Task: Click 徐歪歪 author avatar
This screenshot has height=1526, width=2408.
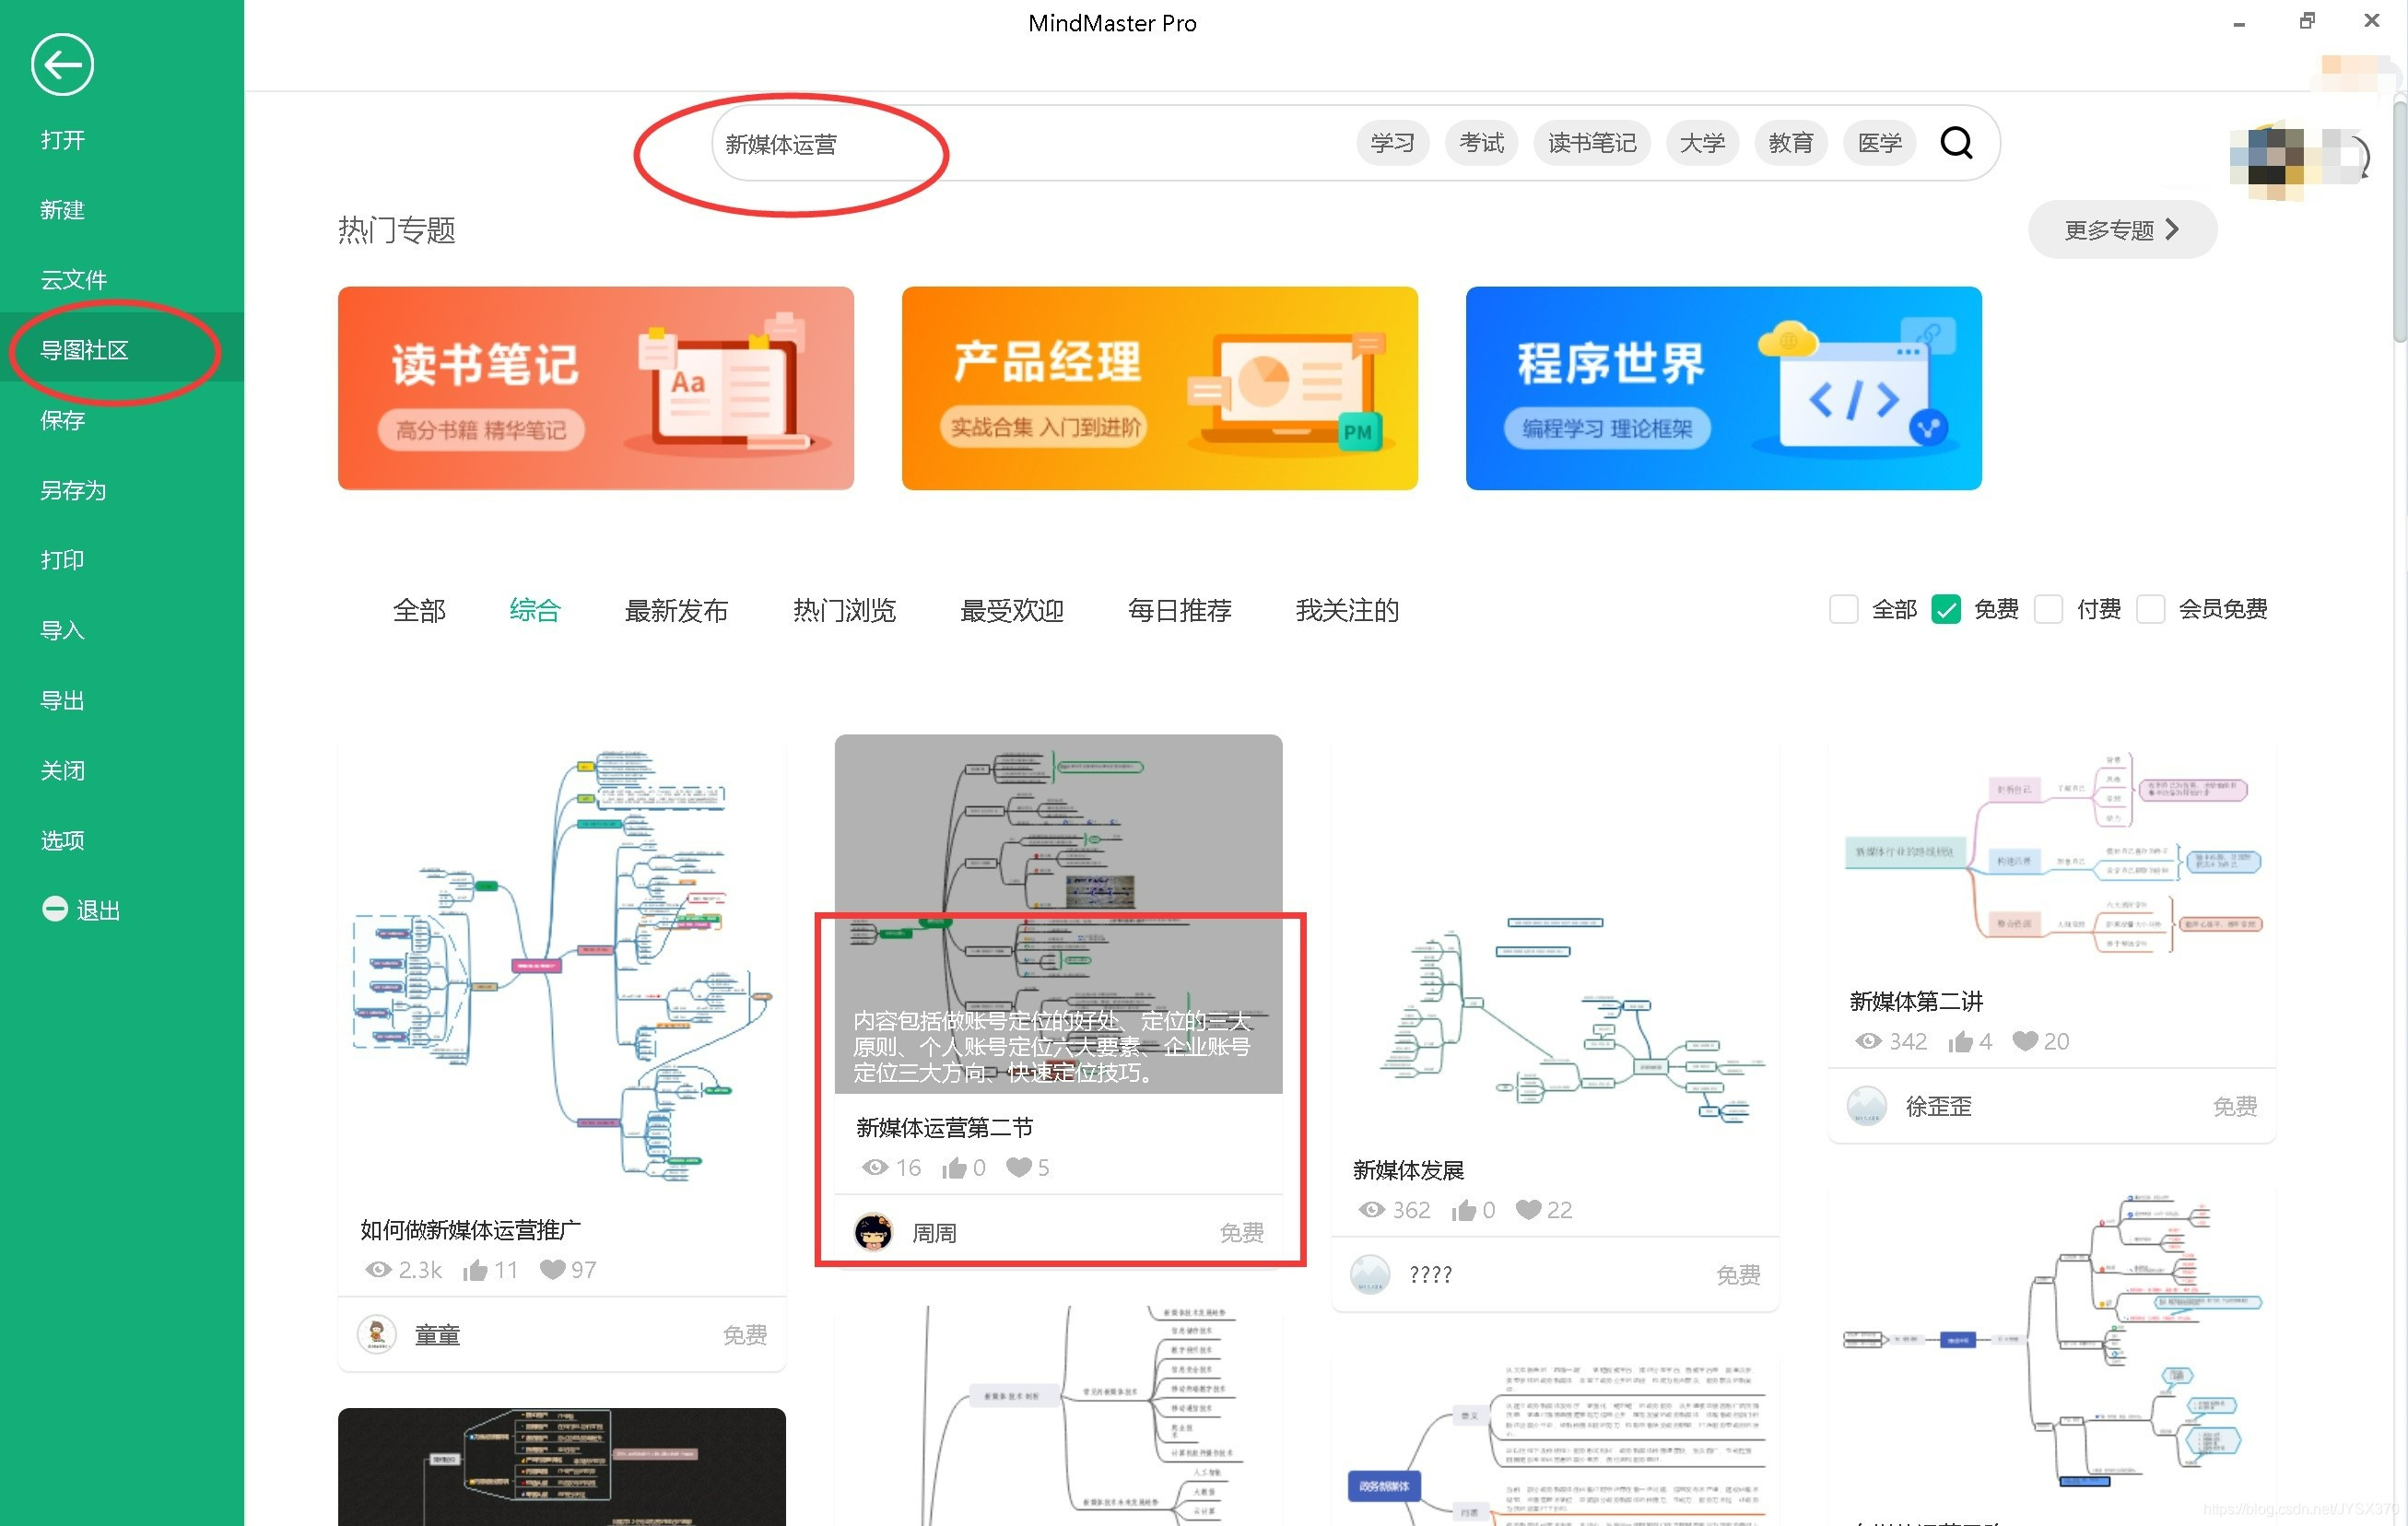Action: (1866, 1106)
